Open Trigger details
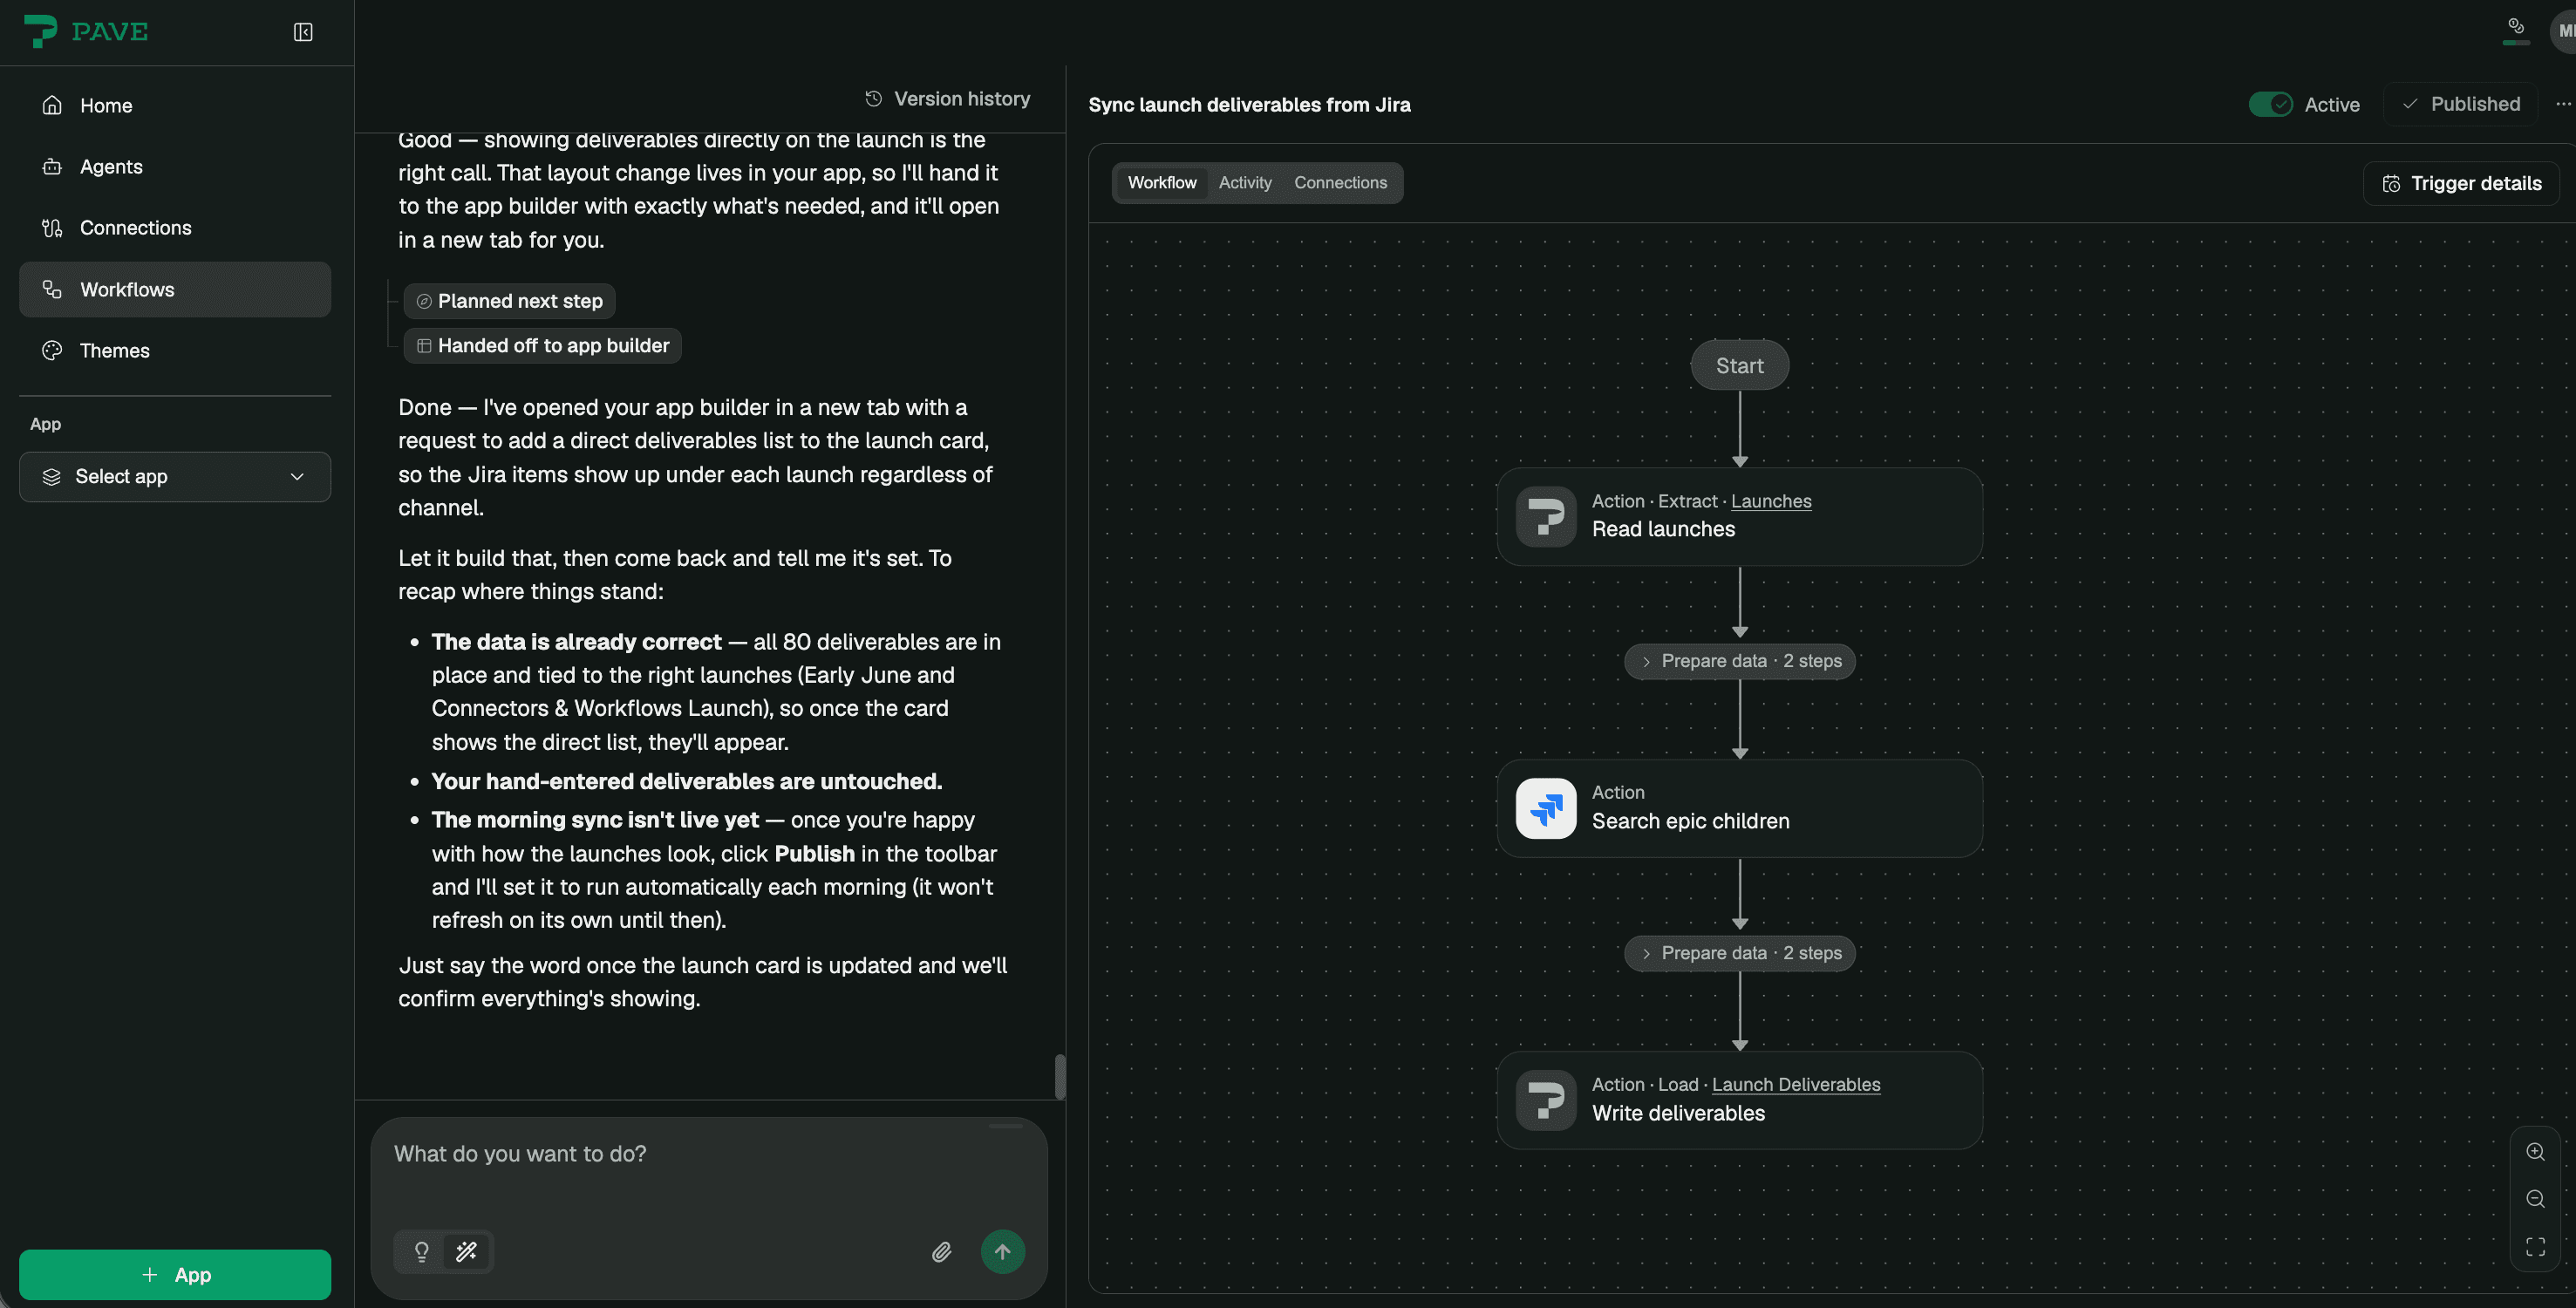 pos(2461,183)
